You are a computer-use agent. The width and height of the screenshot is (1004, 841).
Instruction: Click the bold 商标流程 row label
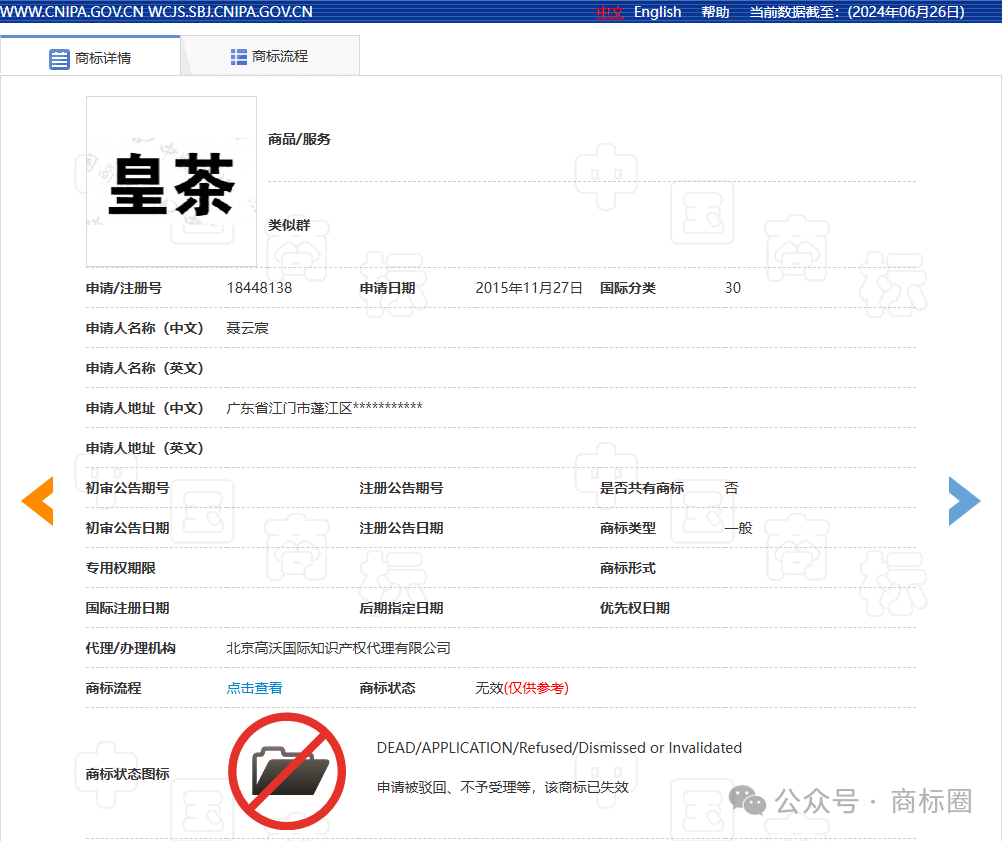[113, 688]
